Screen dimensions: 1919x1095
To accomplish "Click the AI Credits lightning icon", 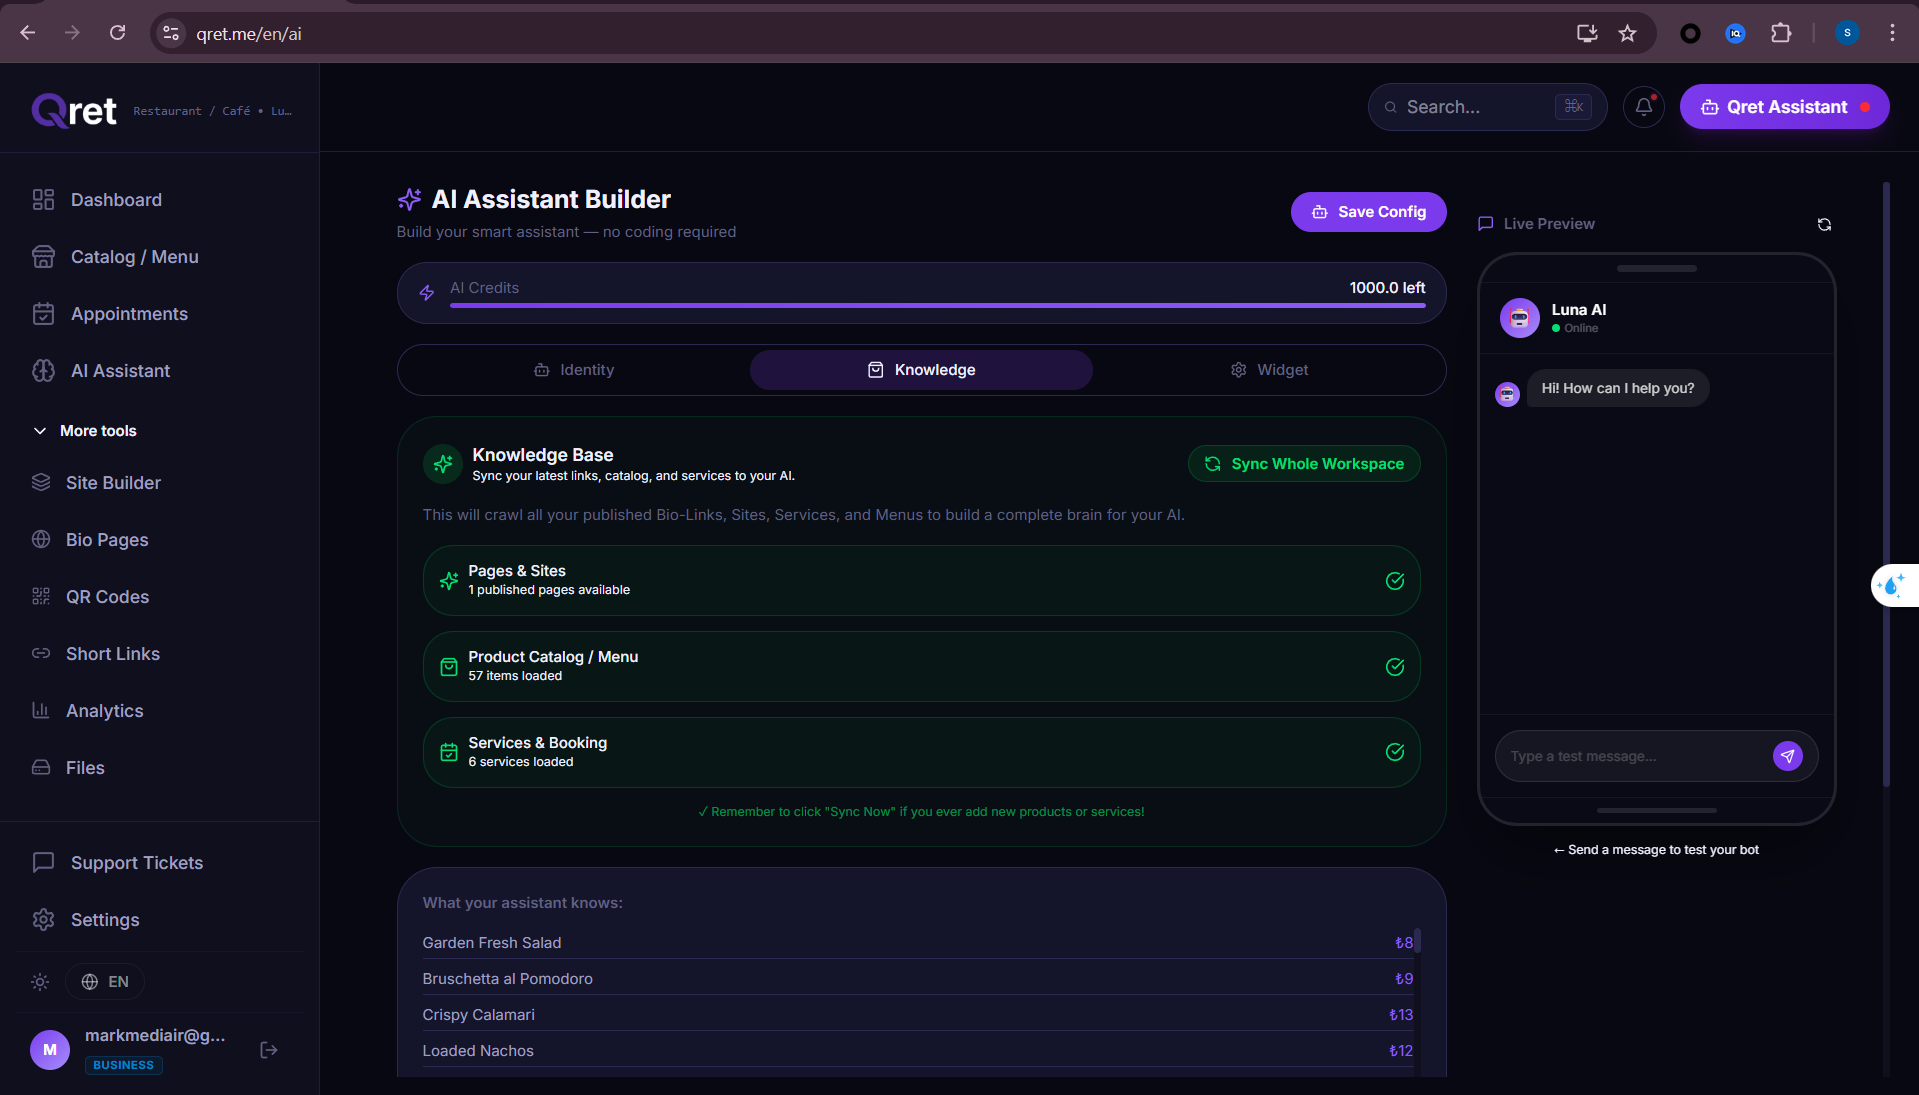I will [x=427, y=293].
